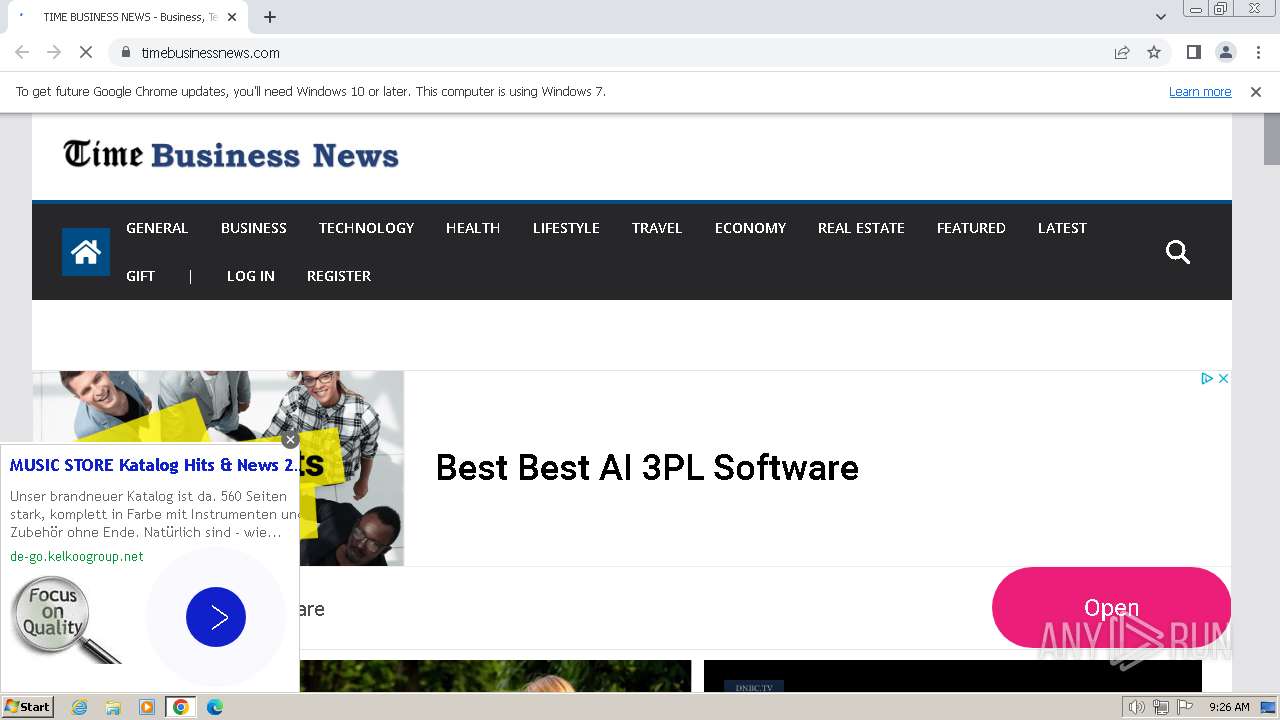Open the LATEST section
The image size is (1280, 720).
pos(1062,228)
